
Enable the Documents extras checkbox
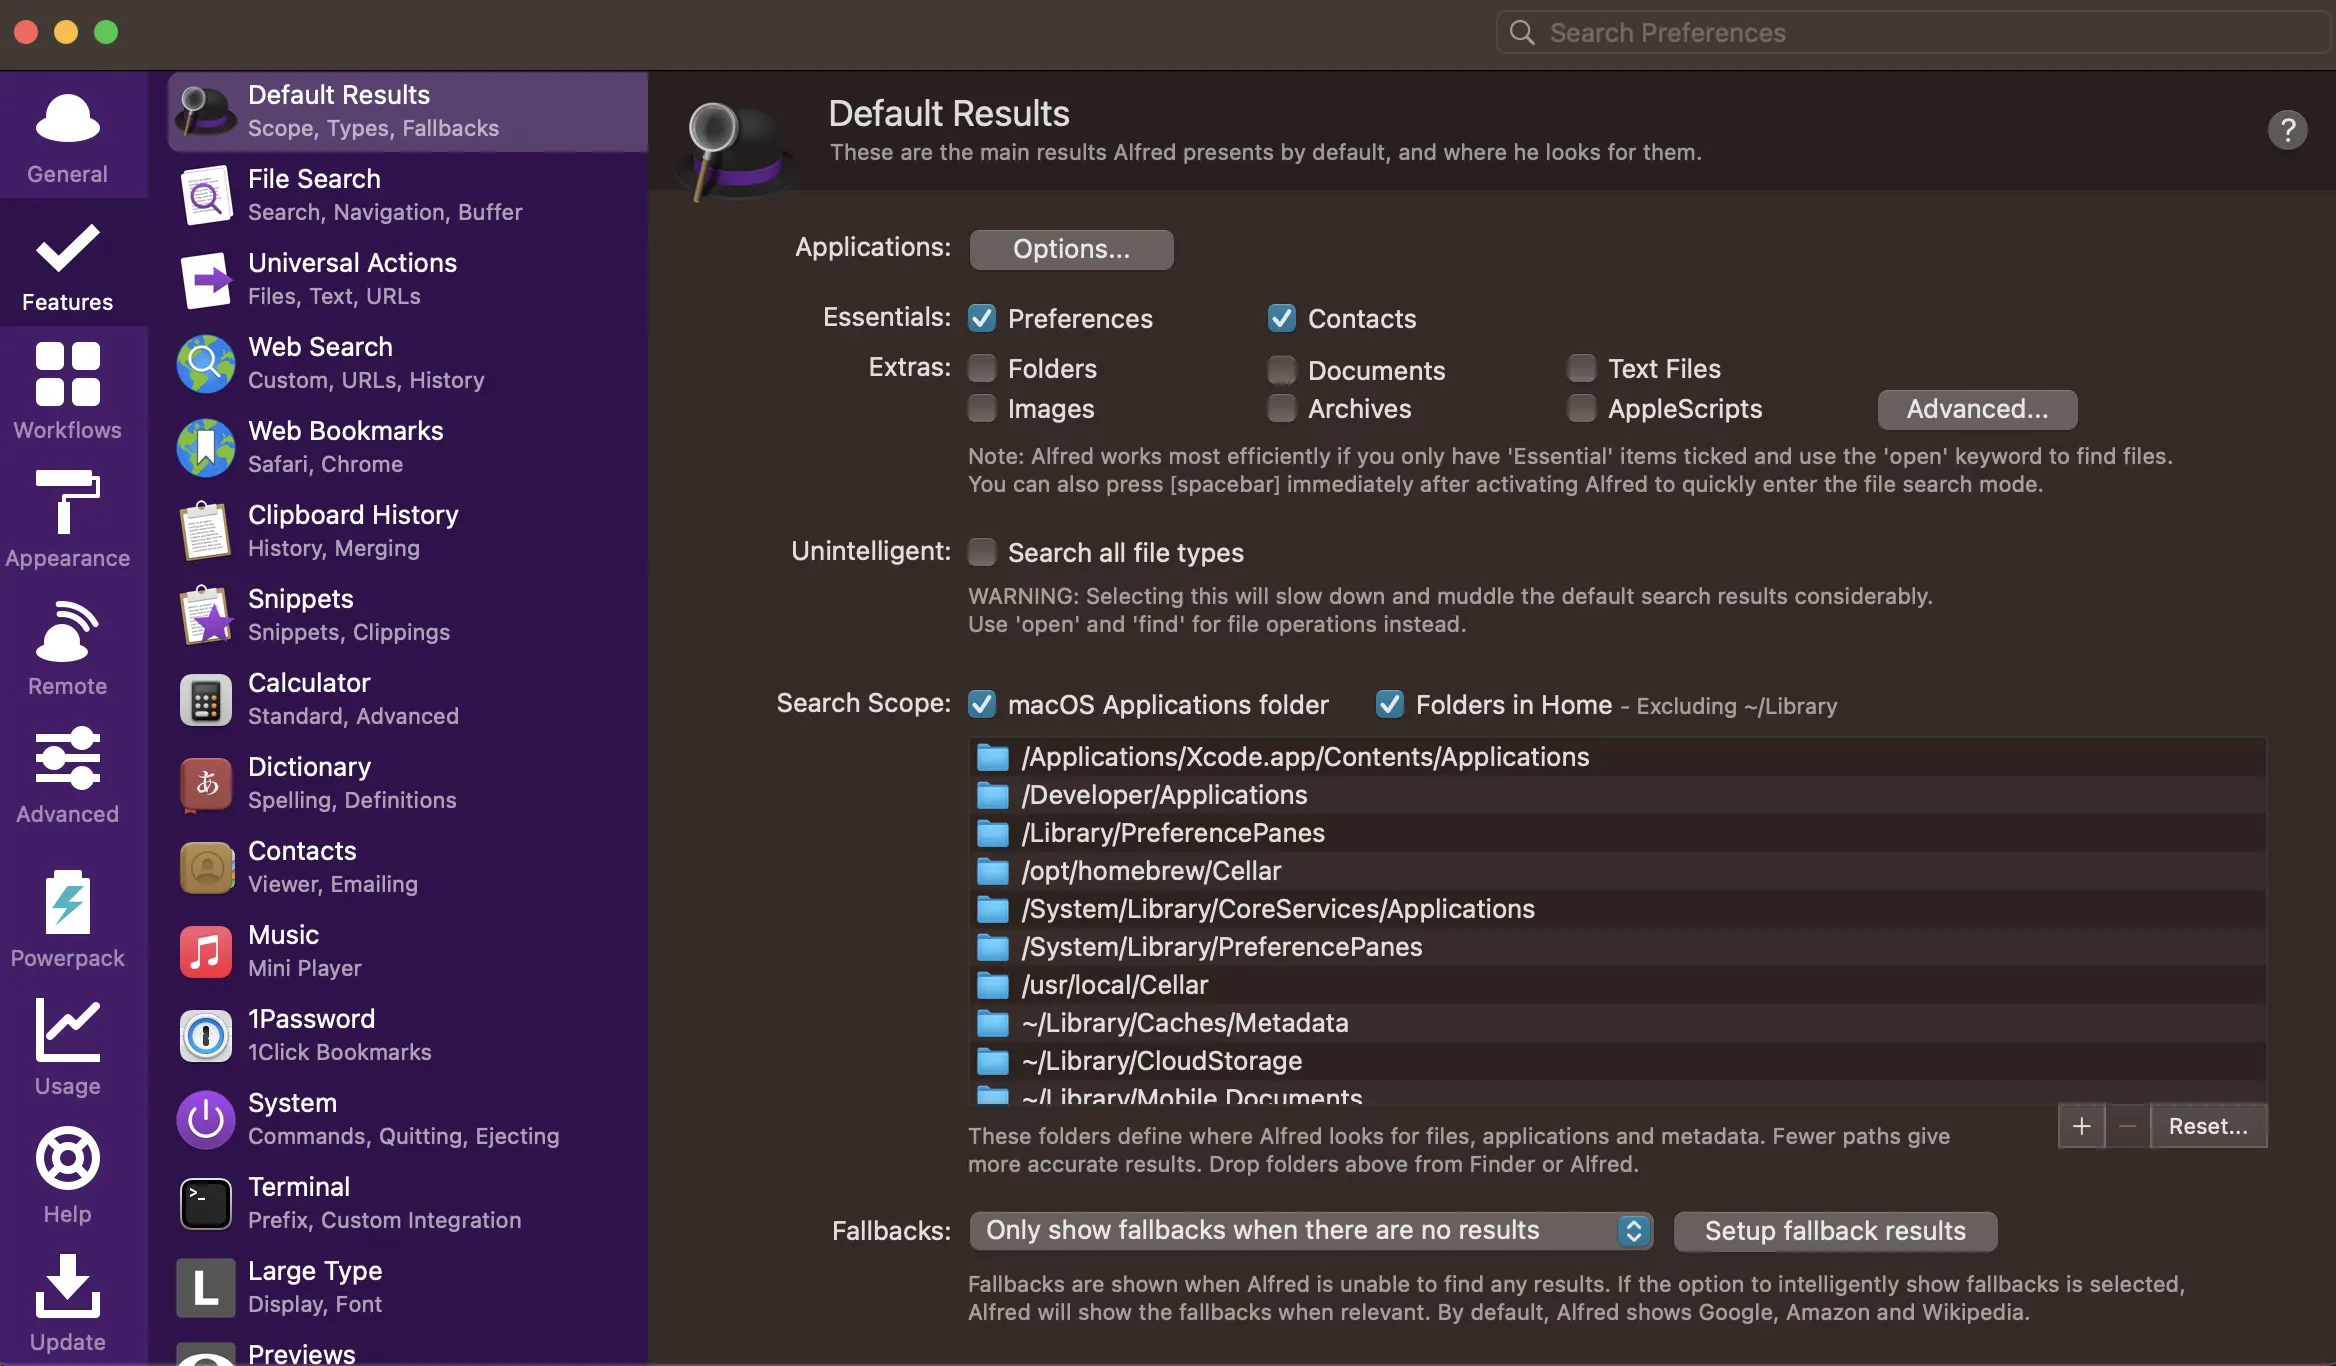[1282, 370]
